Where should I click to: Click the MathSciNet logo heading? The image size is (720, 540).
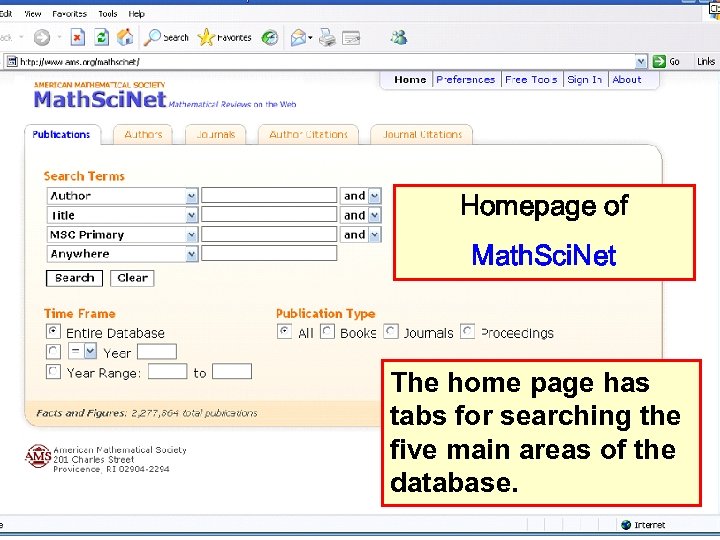tap(100, 99)
